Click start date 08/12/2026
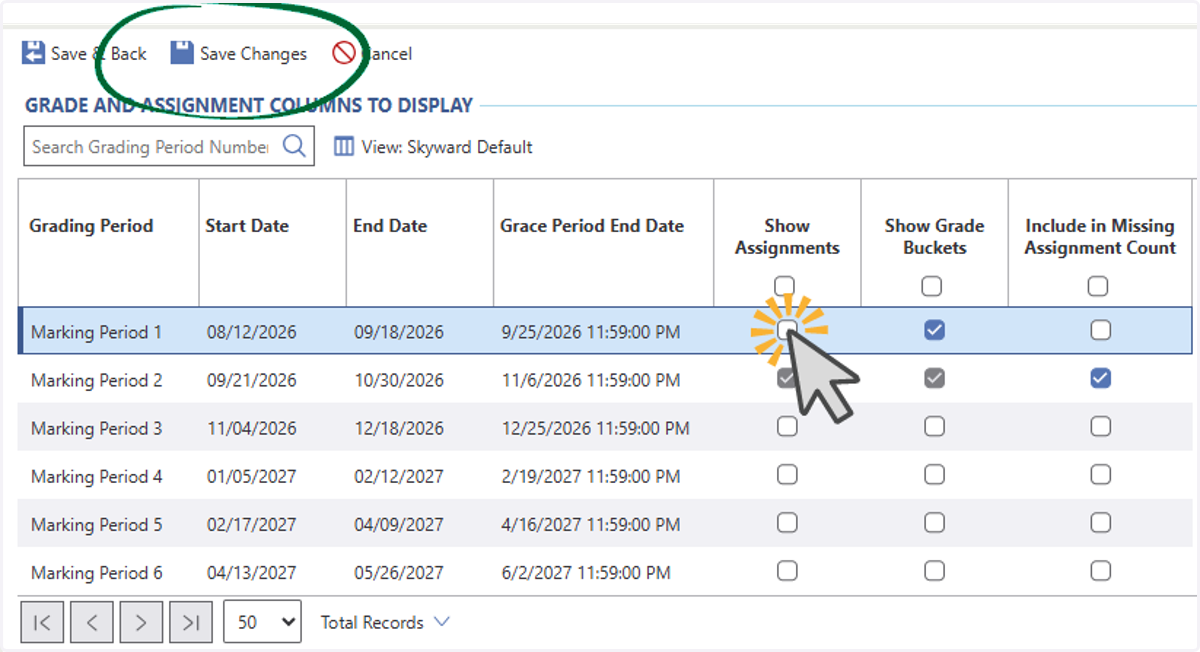This screenshot has height=652, width=1200. coord(252,332)
